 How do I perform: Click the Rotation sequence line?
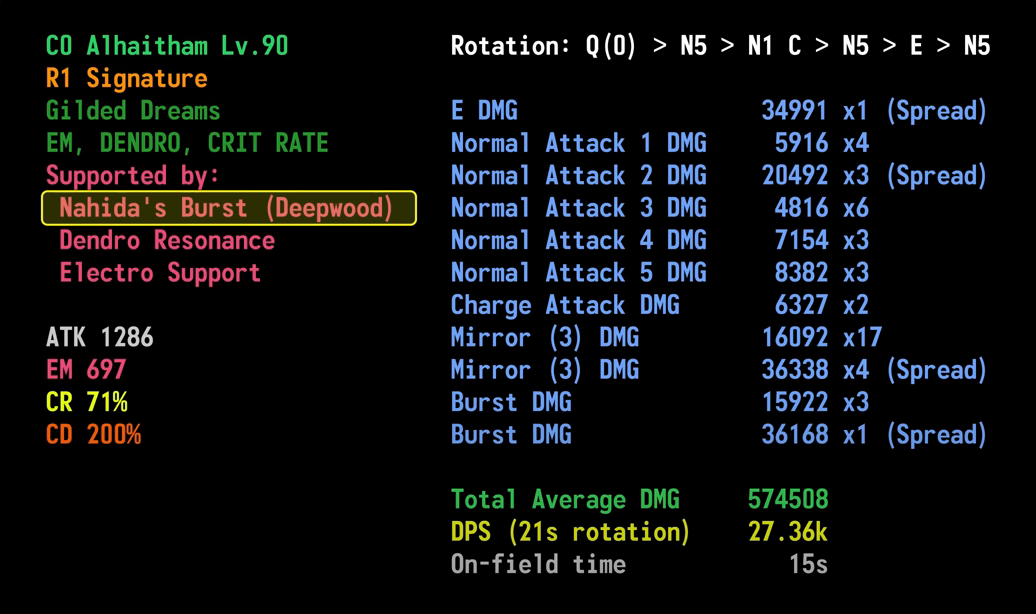[720, 46]
